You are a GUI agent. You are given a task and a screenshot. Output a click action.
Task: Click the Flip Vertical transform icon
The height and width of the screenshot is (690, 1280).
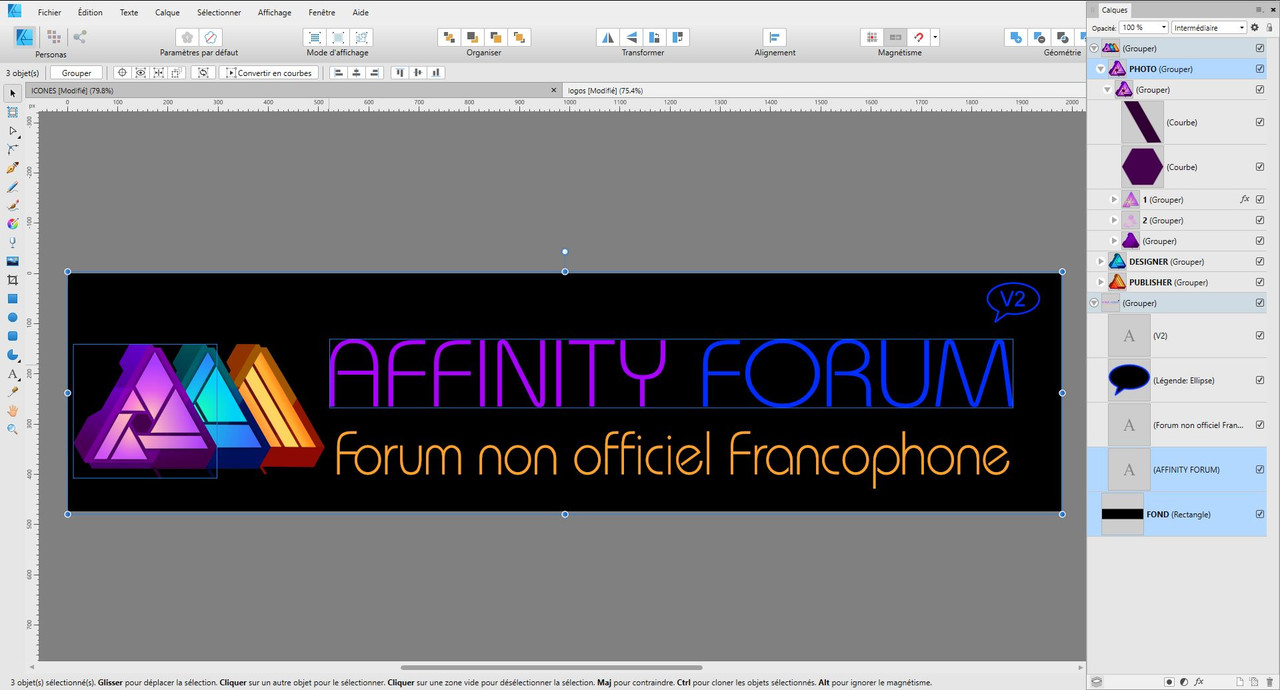tap(631, 37)
